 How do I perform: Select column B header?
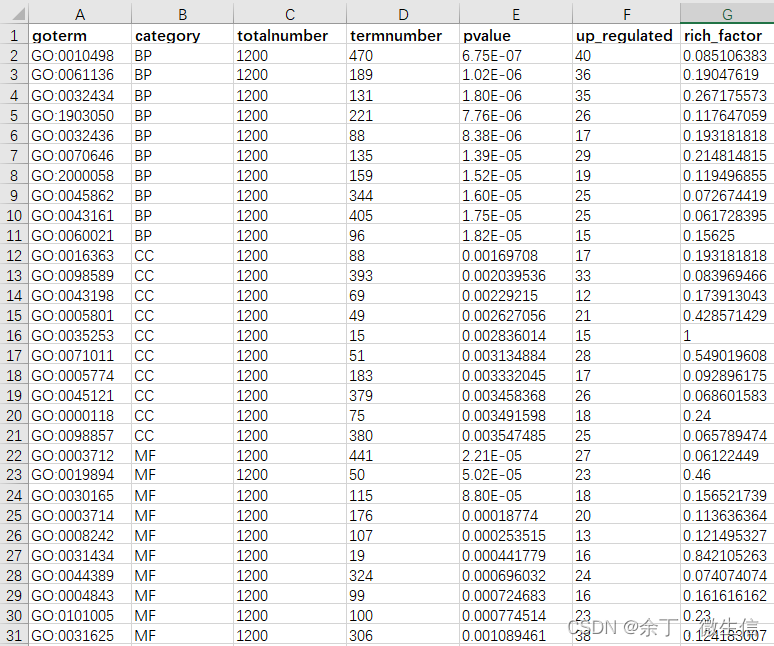pos(183,14)
